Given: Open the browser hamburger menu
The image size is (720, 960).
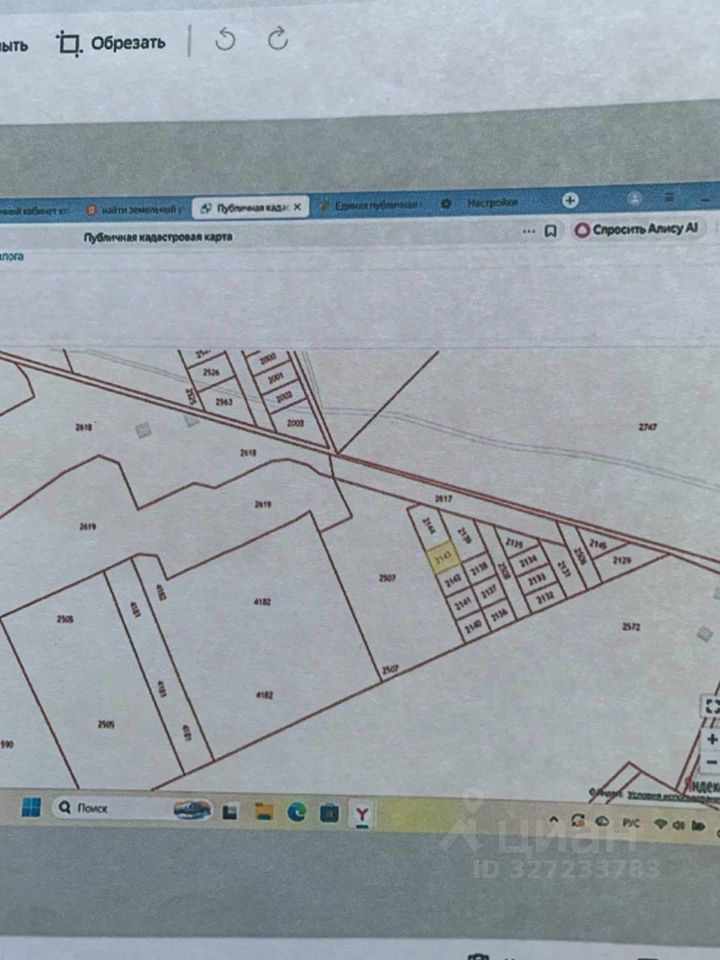Looking at the screenshot, I should pyautogui.click(x=670, y=197).
